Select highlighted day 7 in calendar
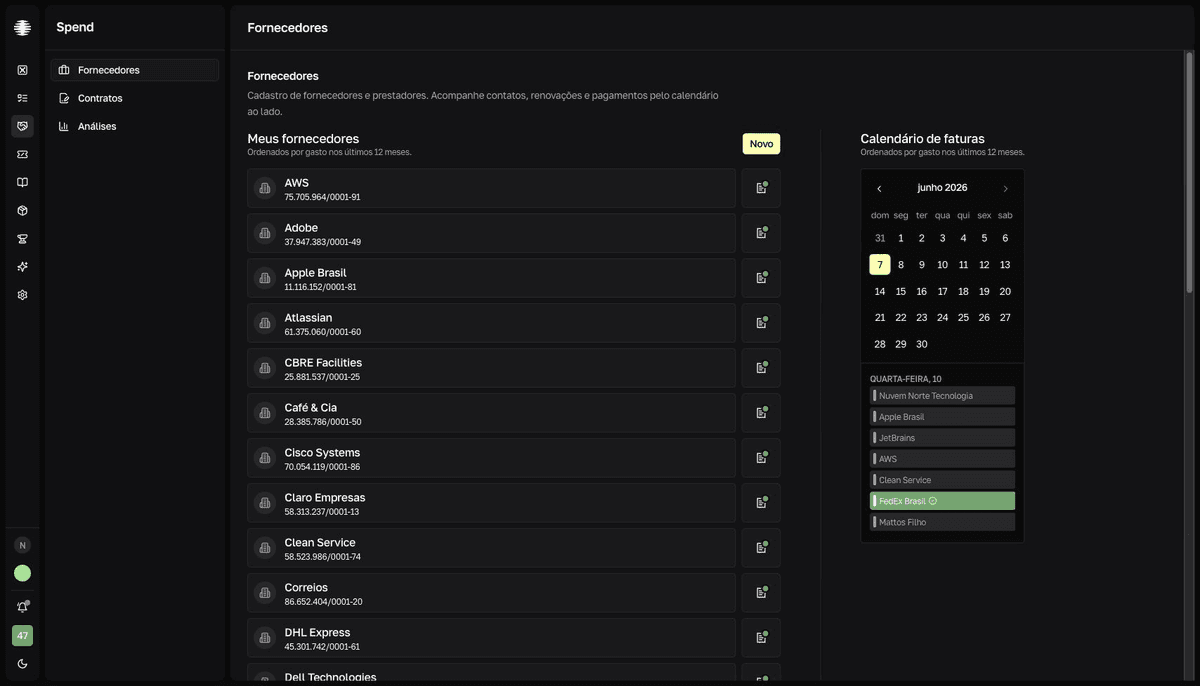 880,265
